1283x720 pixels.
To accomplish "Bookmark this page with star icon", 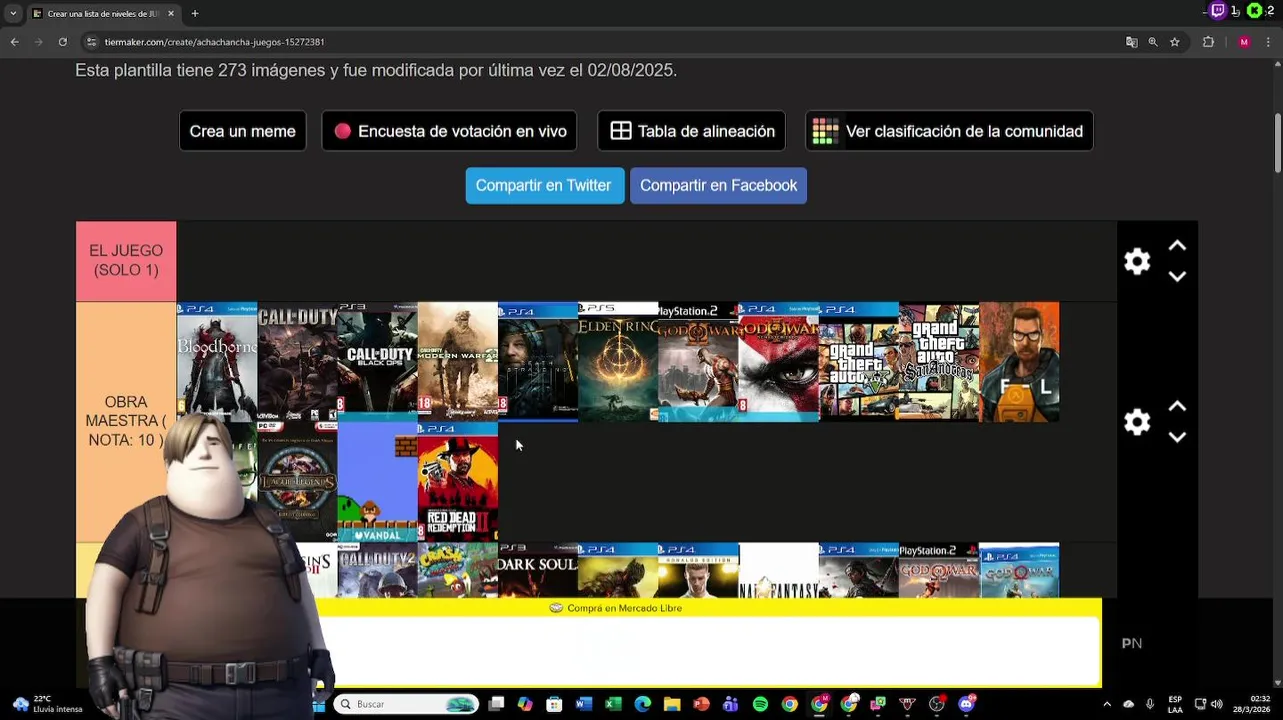I will [1175, 42].
